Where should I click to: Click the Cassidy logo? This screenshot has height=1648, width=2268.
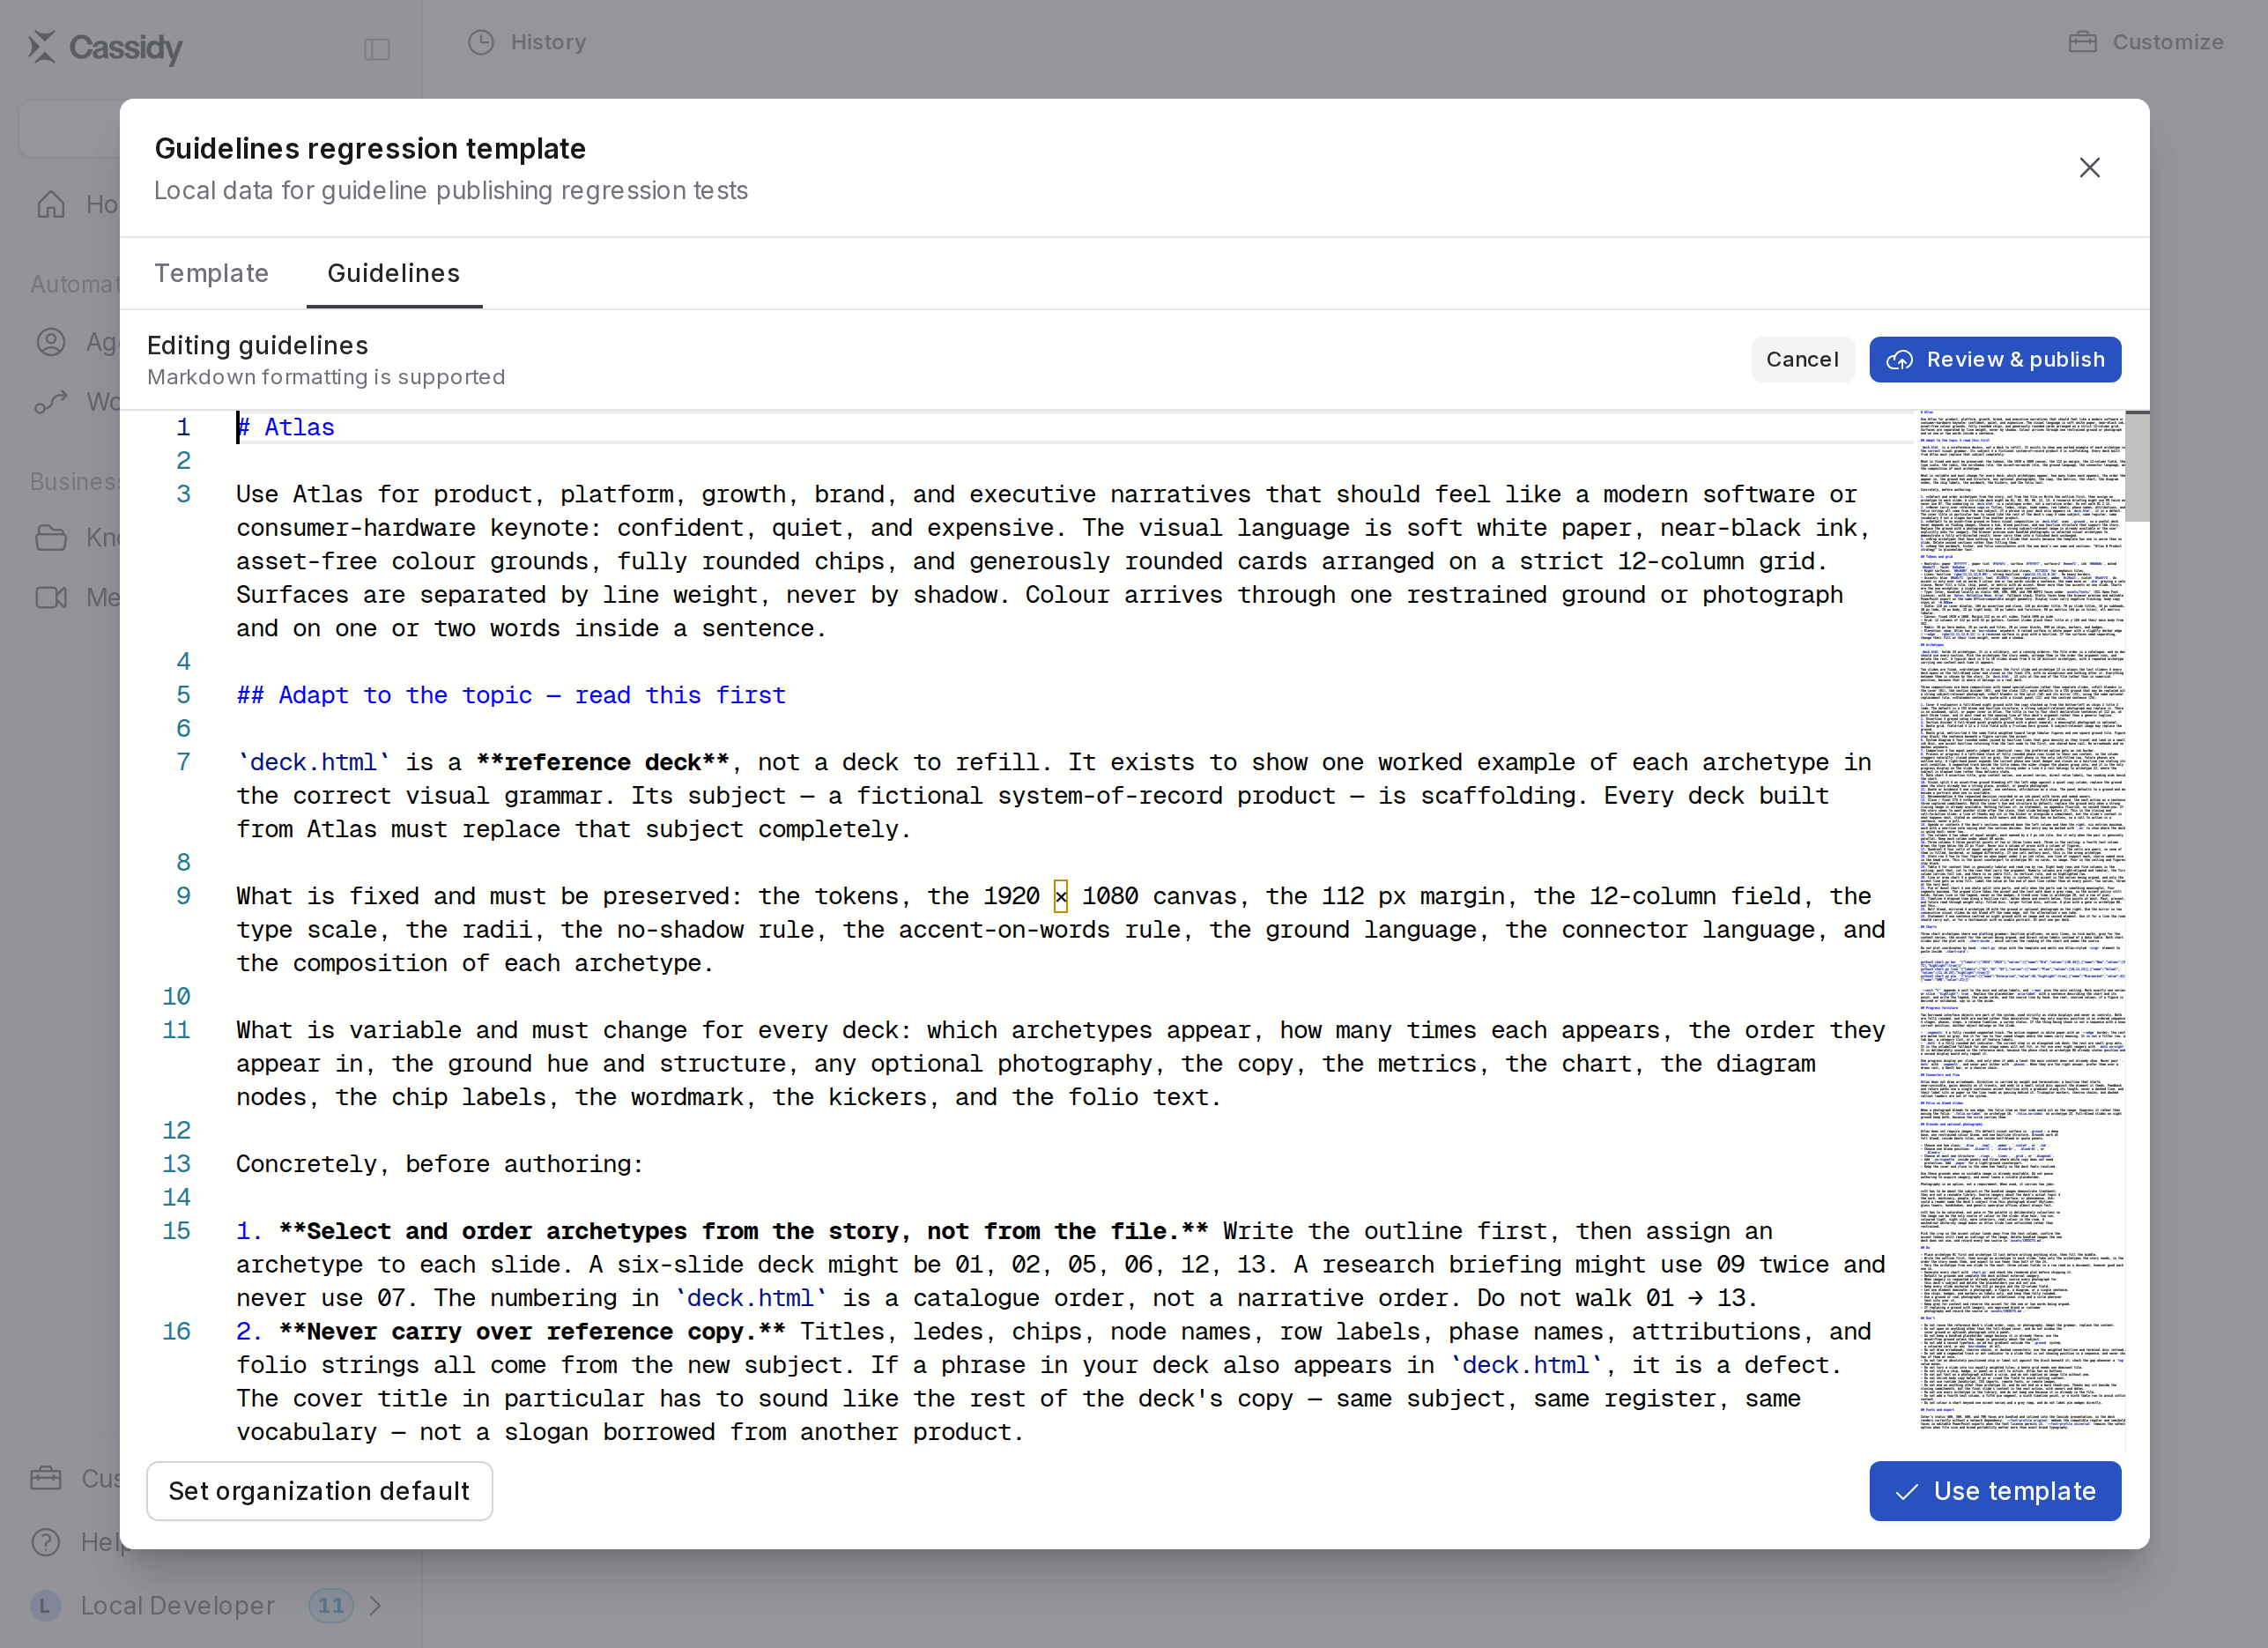pos(105,47)
